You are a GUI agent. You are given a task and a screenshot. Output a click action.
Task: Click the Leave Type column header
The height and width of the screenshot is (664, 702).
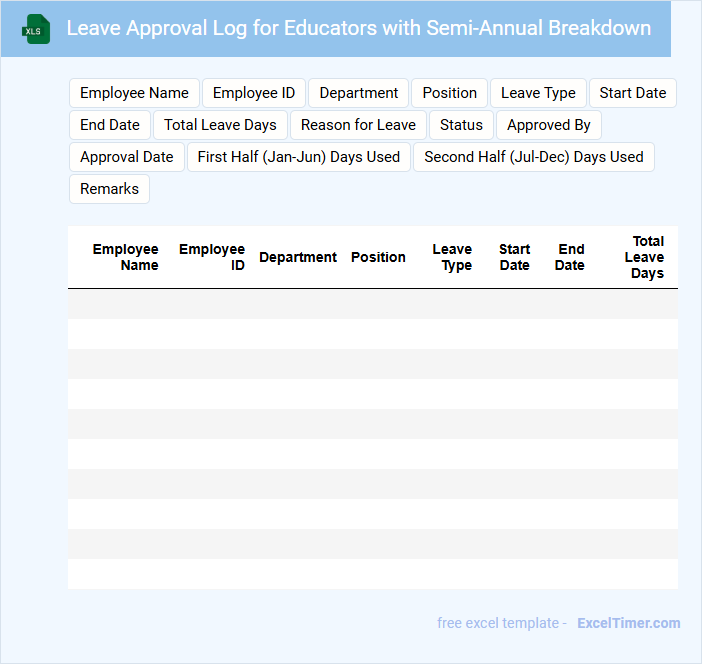pyautogui.click(x=453, y=257)
